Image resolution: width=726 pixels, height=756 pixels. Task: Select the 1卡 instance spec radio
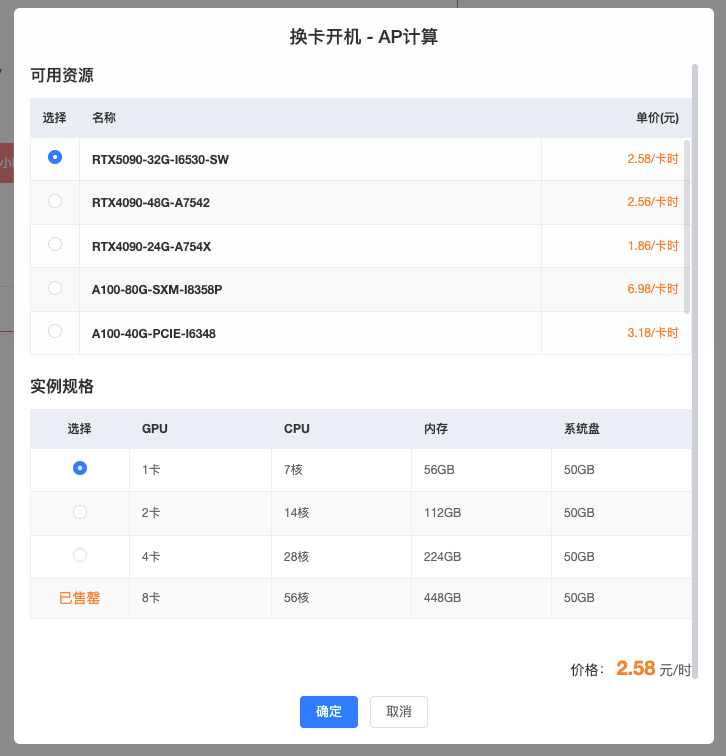tap(80, 468)
